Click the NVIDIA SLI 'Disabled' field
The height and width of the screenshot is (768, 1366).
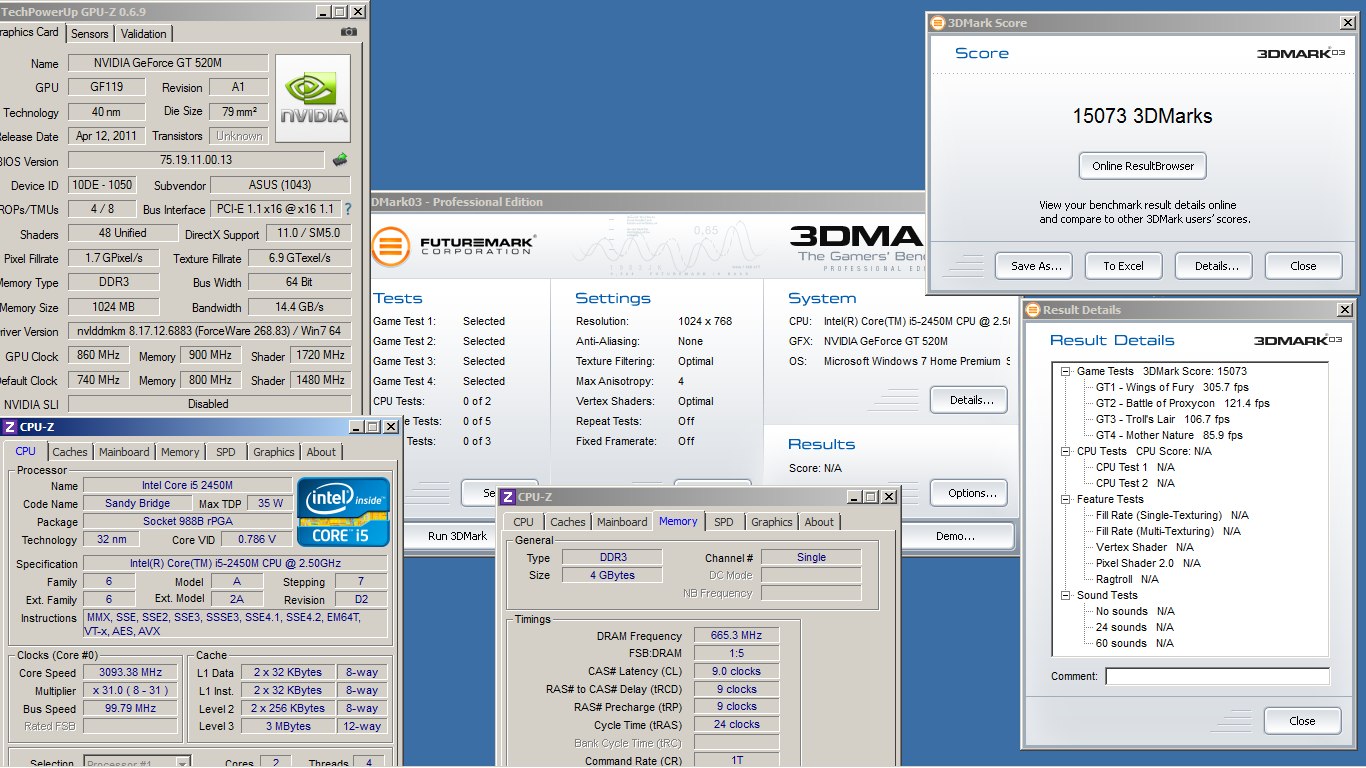(208, 404)
